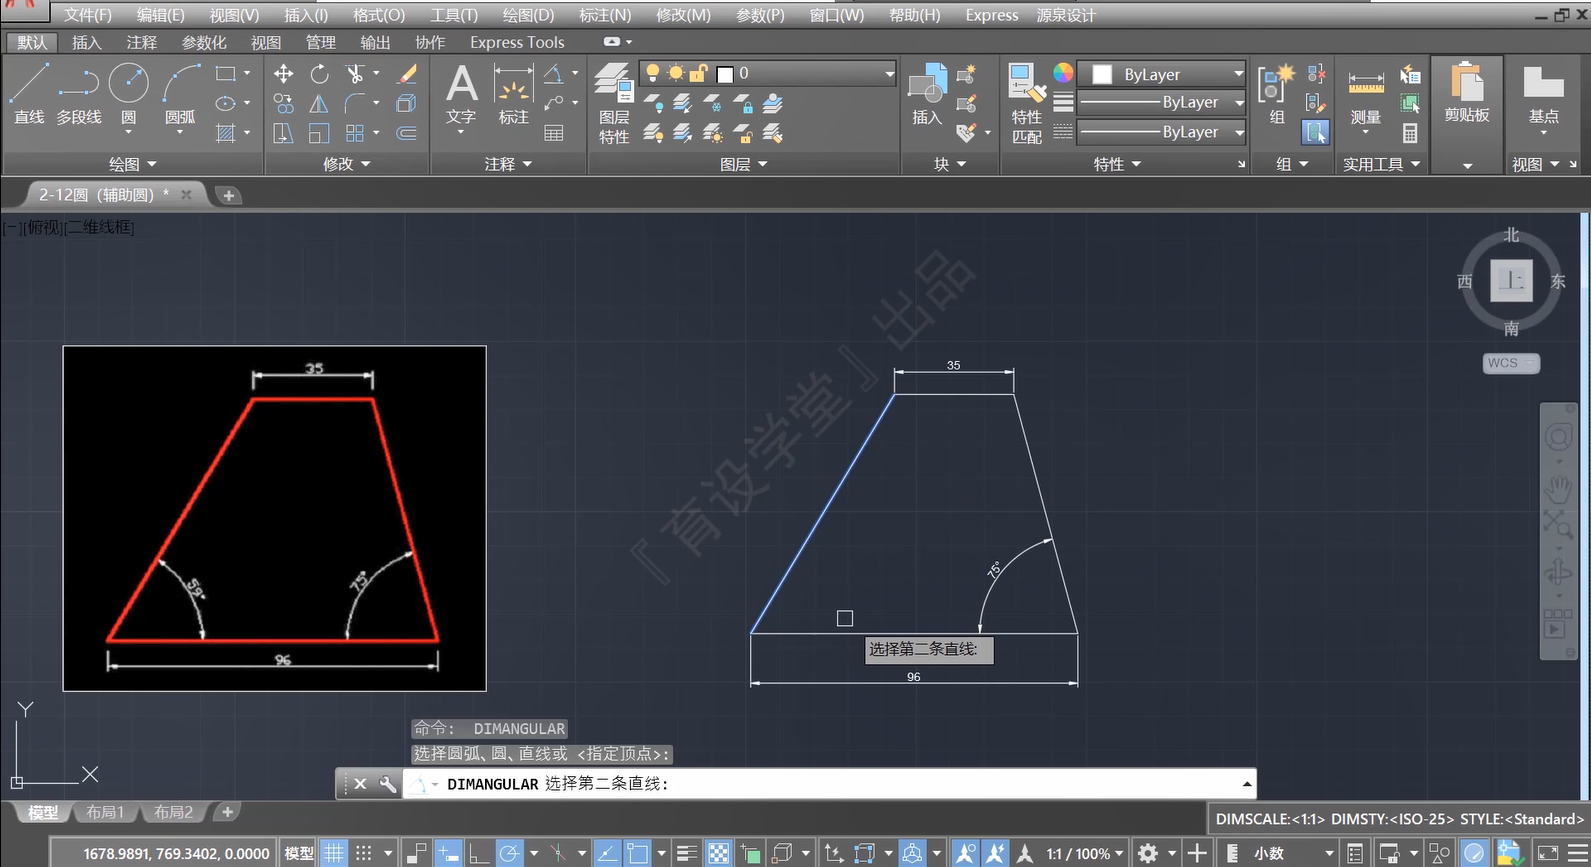Viewport: 1591px width, 867px height.
Task: Expand the 修改 panel
Action: (x=347, y=163)
